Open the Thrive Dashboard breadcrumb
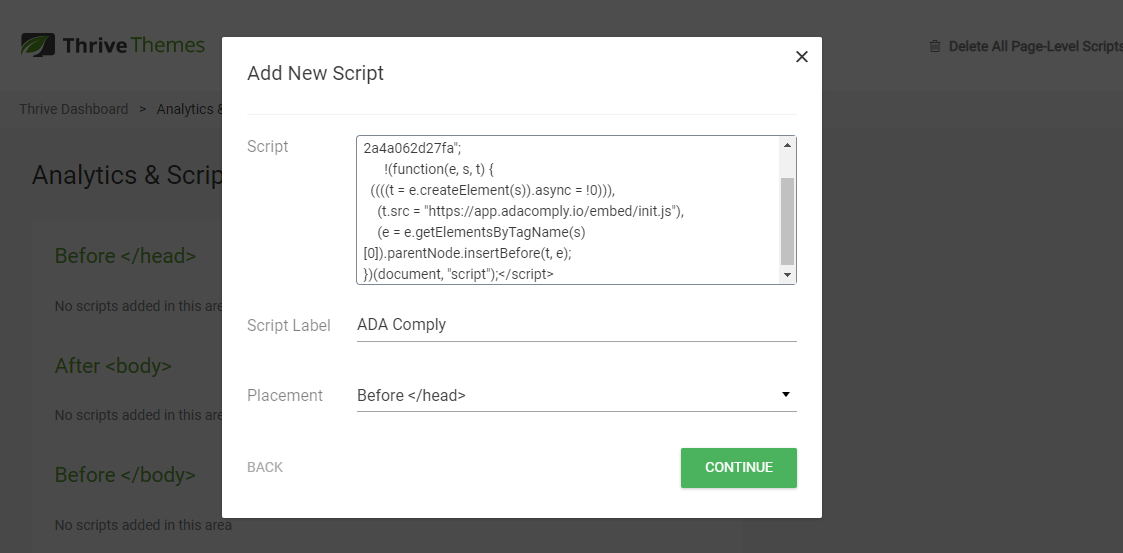Viewport: 1123px width, 553px height. click(x=74, y=109)
